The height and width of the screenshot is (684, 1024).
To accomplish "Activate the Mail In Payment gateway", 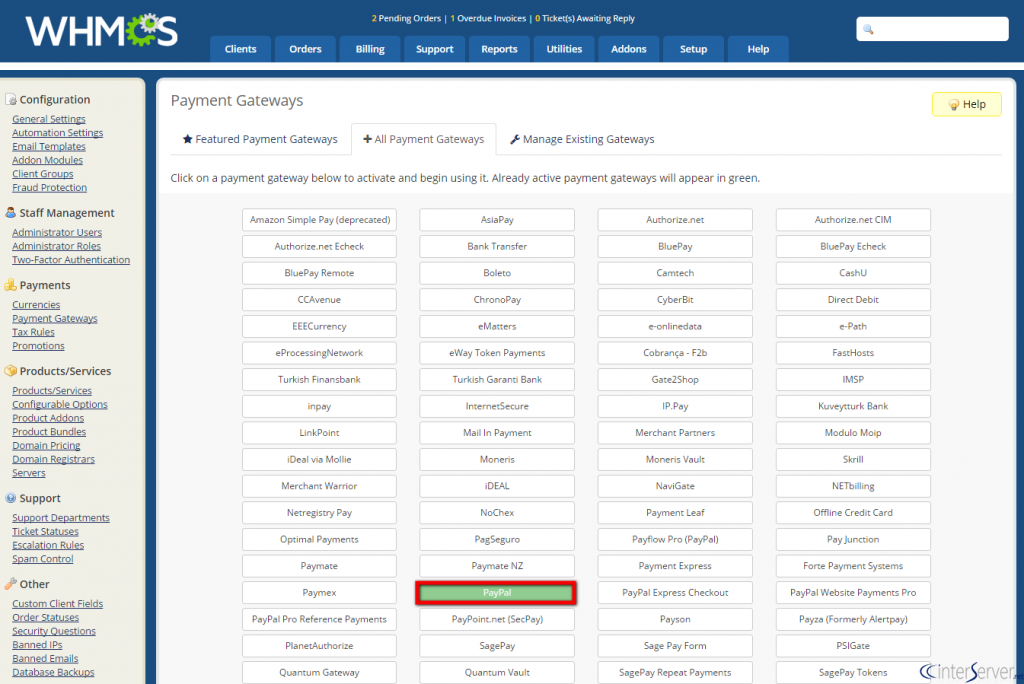I will point(497,432).
